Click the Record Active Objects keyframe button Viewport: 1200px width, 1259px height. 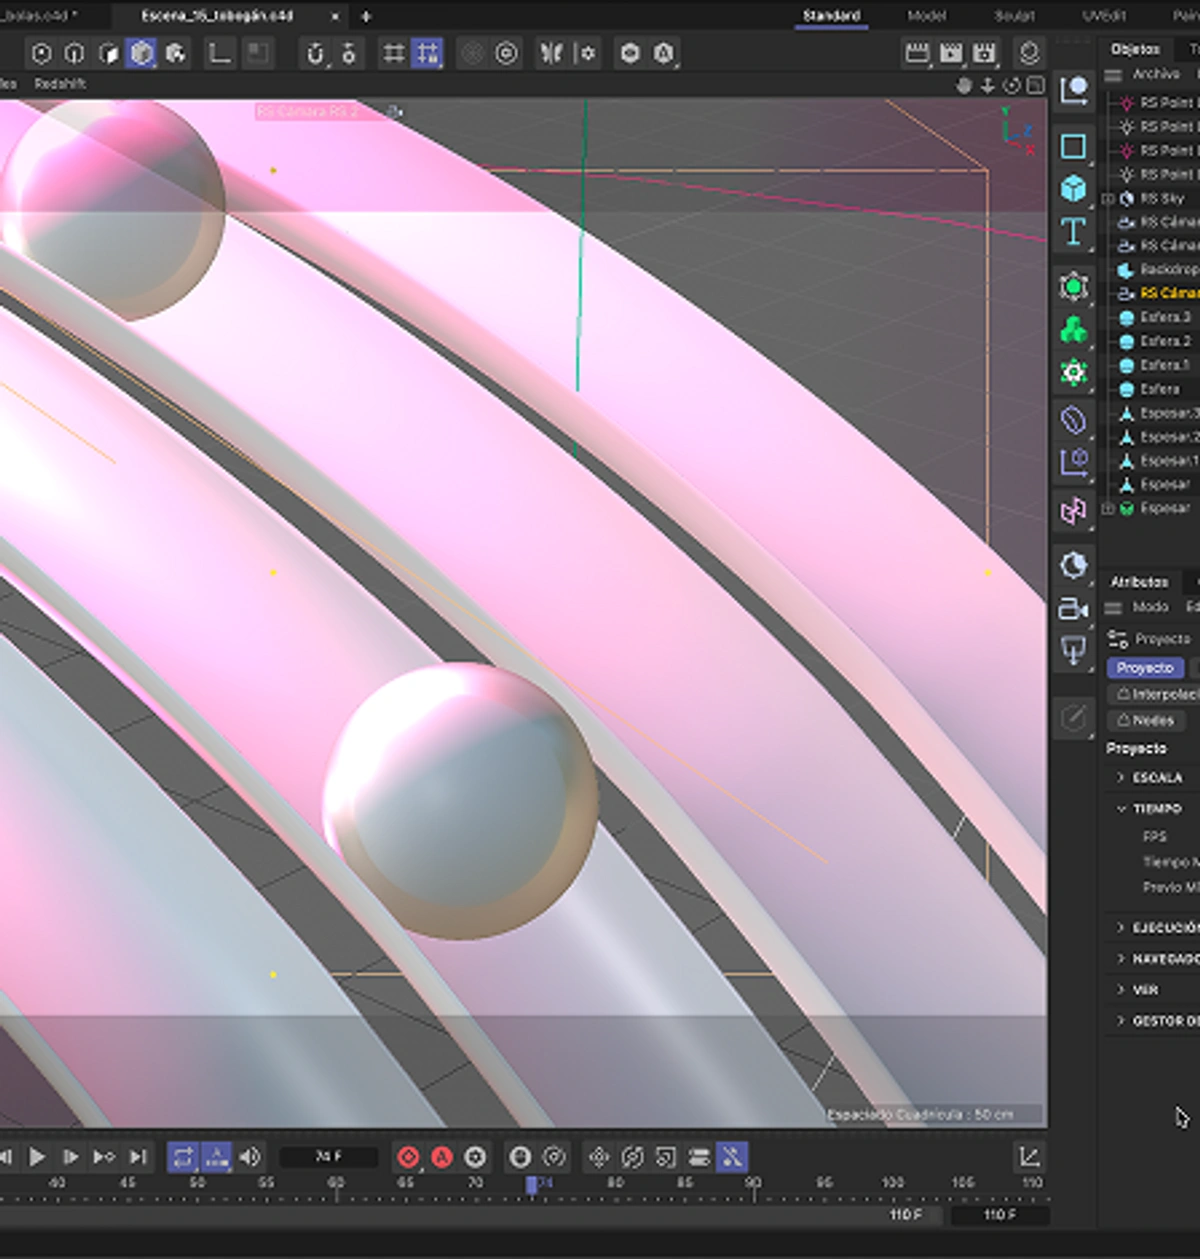pyautogui.click(x=408, y=1157)
